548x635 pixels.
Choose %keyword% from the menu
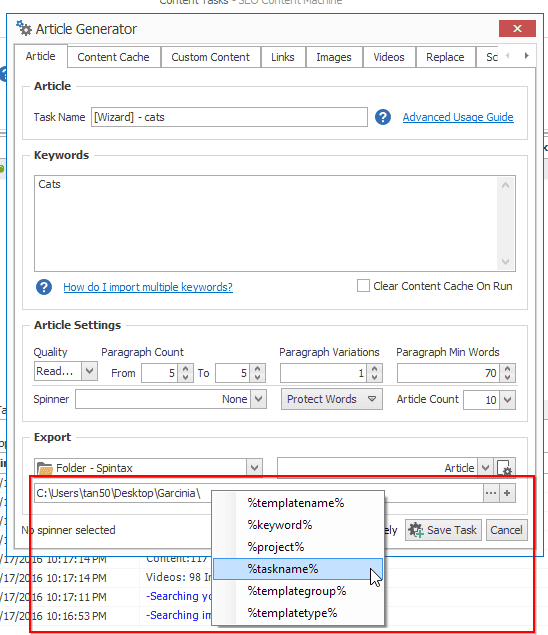click(298, 525)
